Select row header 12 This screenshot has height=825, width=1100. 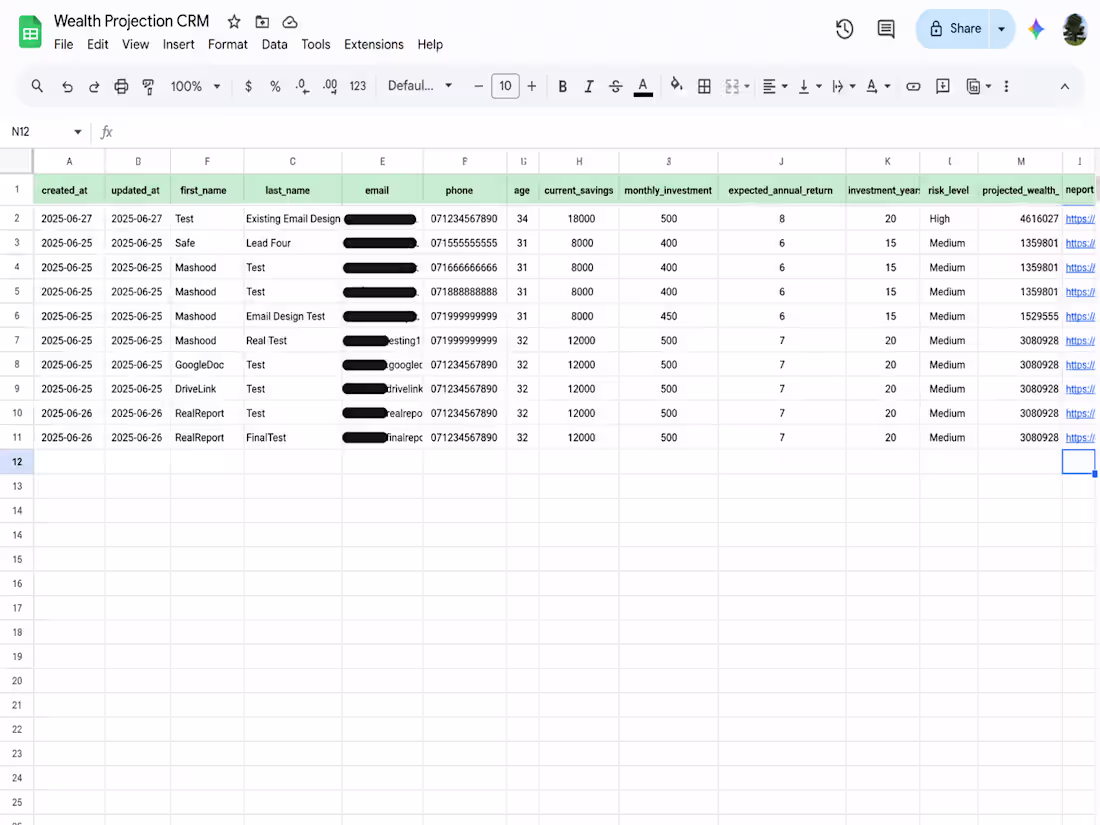click(17, 462)
